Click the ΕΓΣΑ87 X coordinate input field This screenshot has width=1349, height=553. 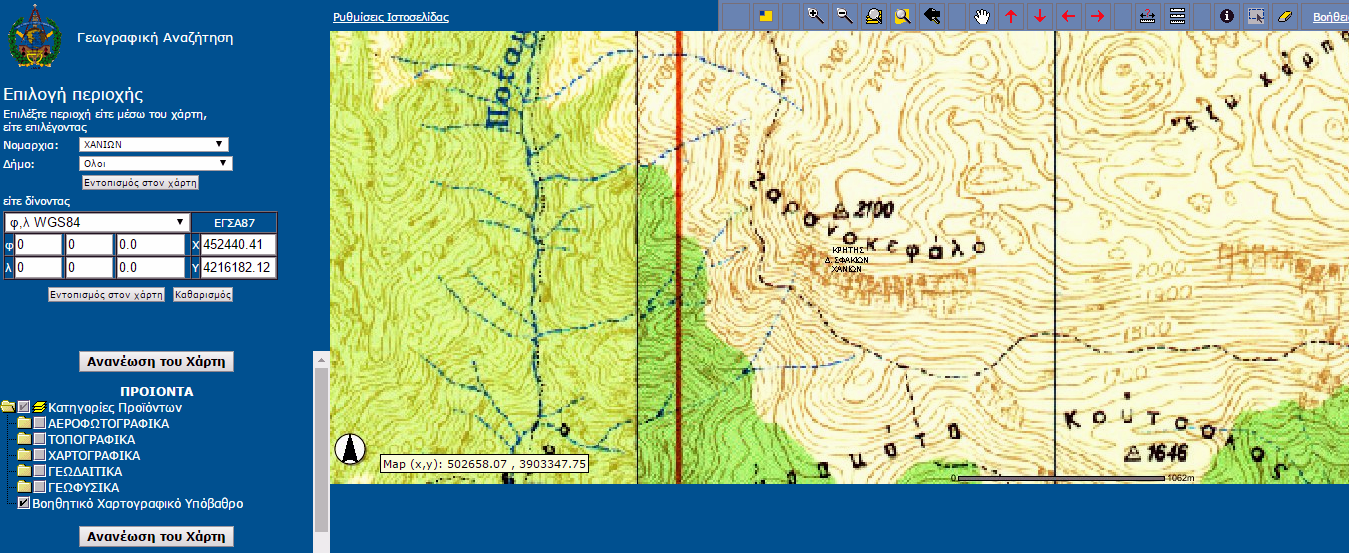239,245
